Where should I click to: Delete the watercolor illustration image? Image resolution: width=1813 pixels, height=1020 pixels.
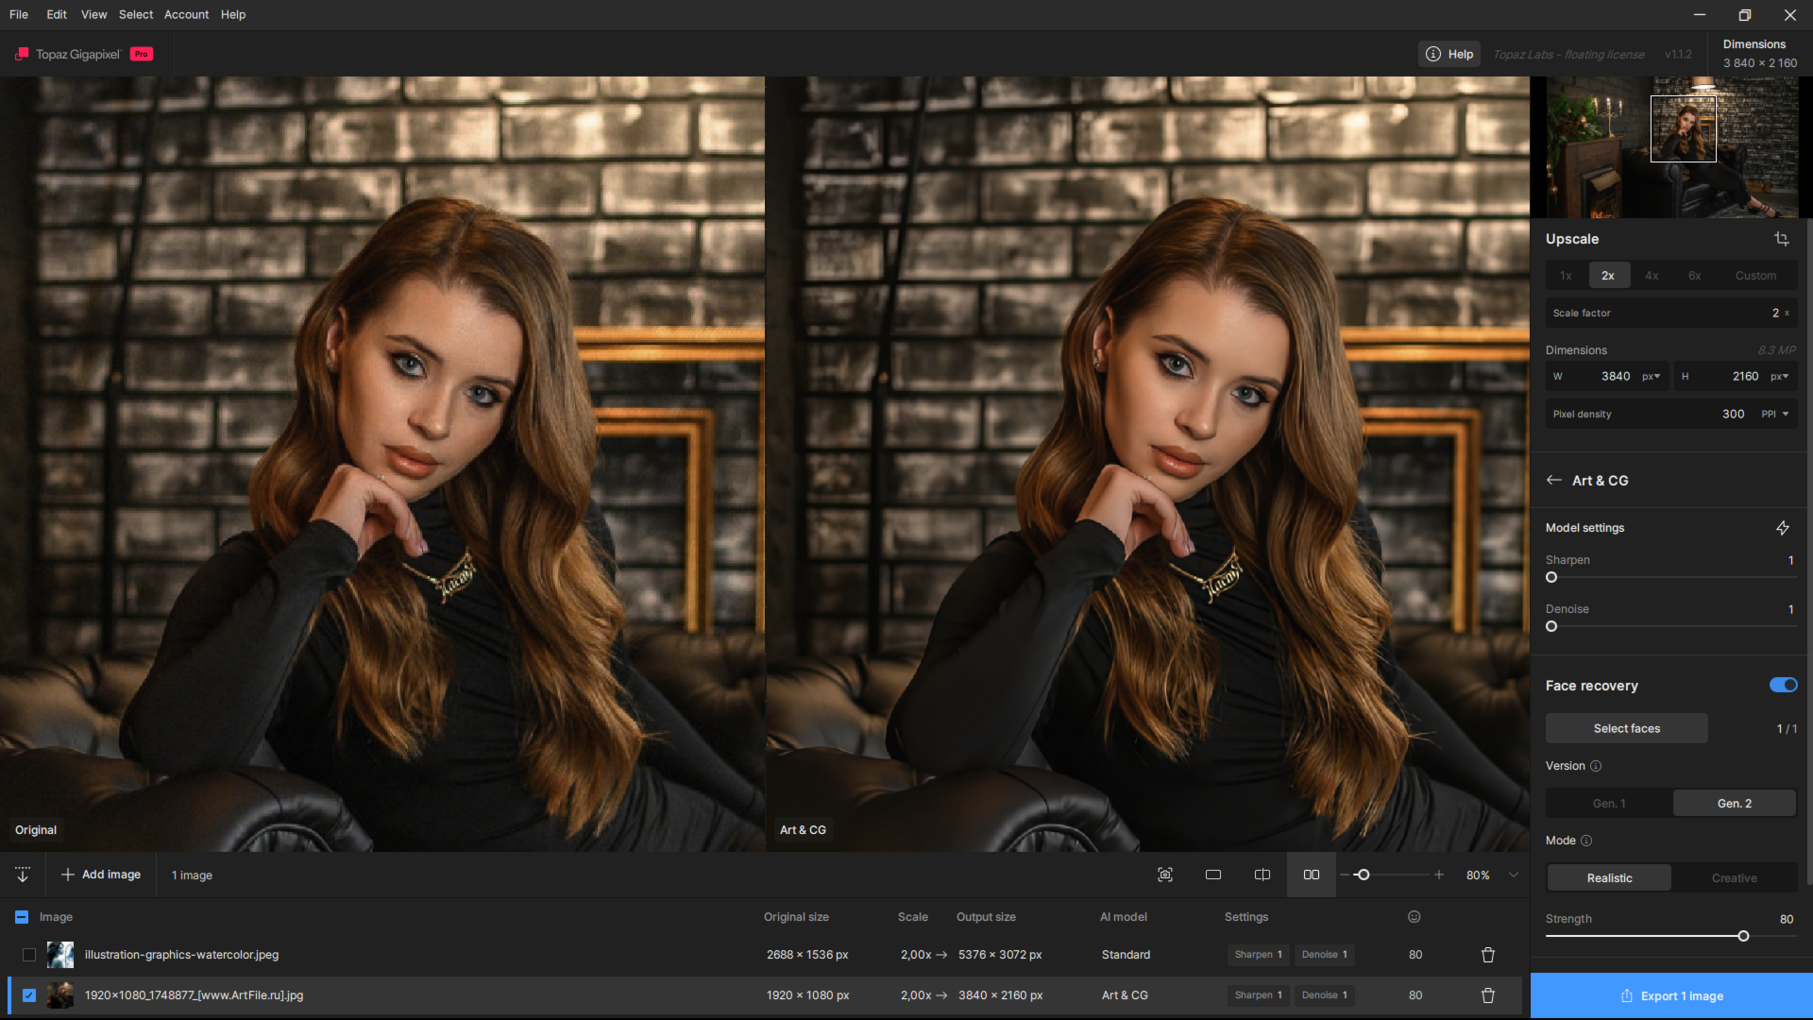pos(1488,955)
